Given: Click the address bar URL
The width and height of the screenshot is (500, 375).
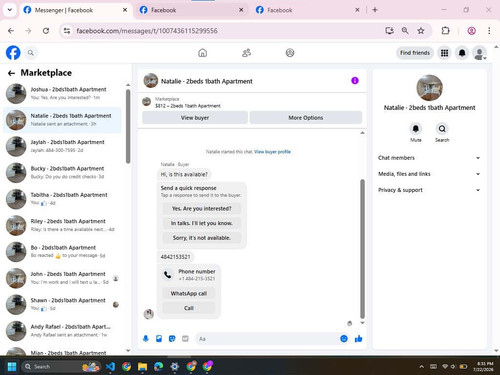Looking at the screenshot, I should (x=147, y=31).
